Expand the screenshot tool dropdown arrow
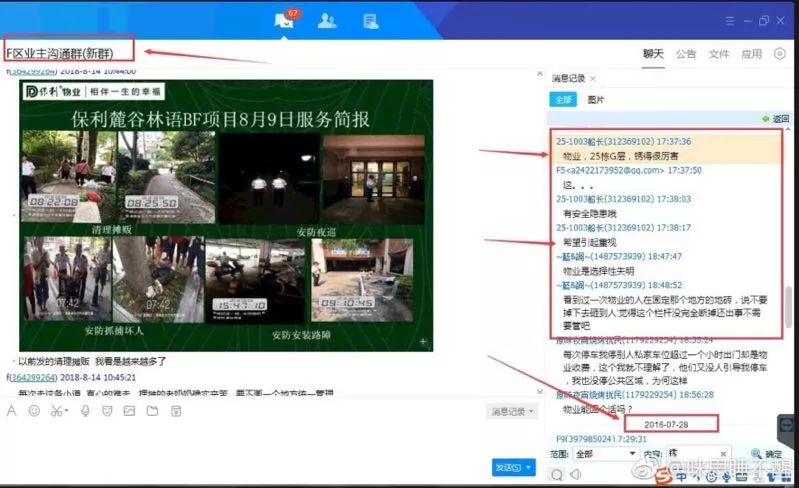The width and height of the screenshot is (799, 488). point(66,411)
